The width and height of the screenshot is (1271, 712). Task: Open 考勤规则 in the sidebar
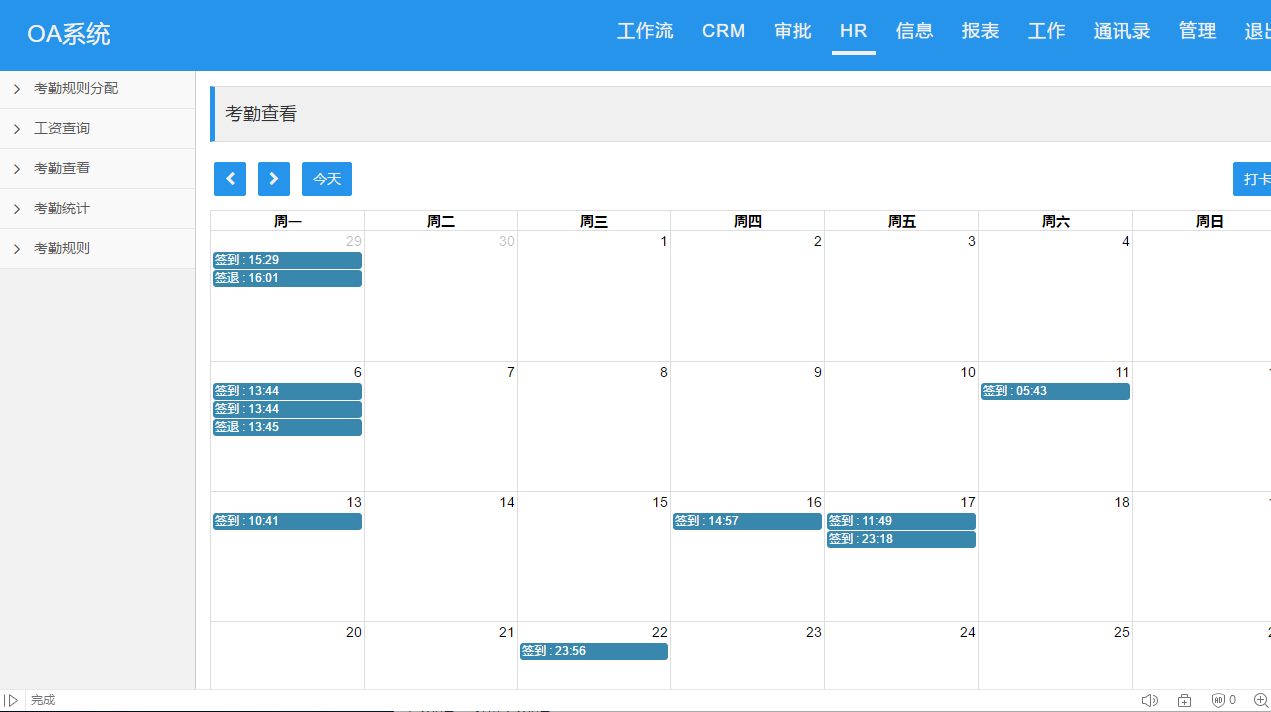[x=62, y=248]
